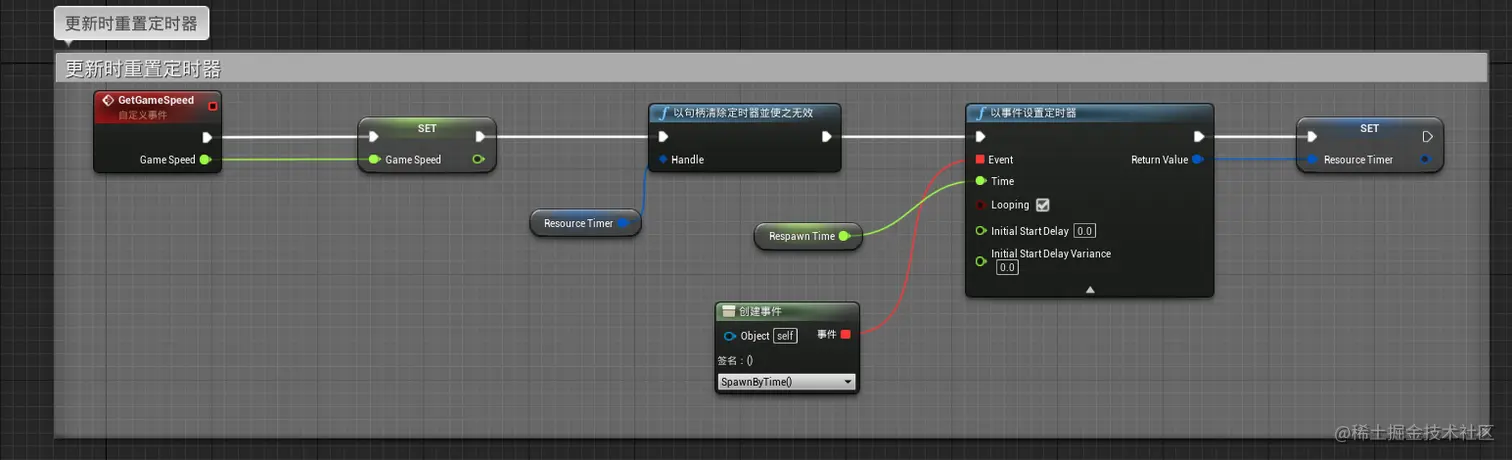This screenshot has width=1512, height=460.
Task: Select the 以句柄清除定时器並使之无效 node title
Action: (742, 113)
